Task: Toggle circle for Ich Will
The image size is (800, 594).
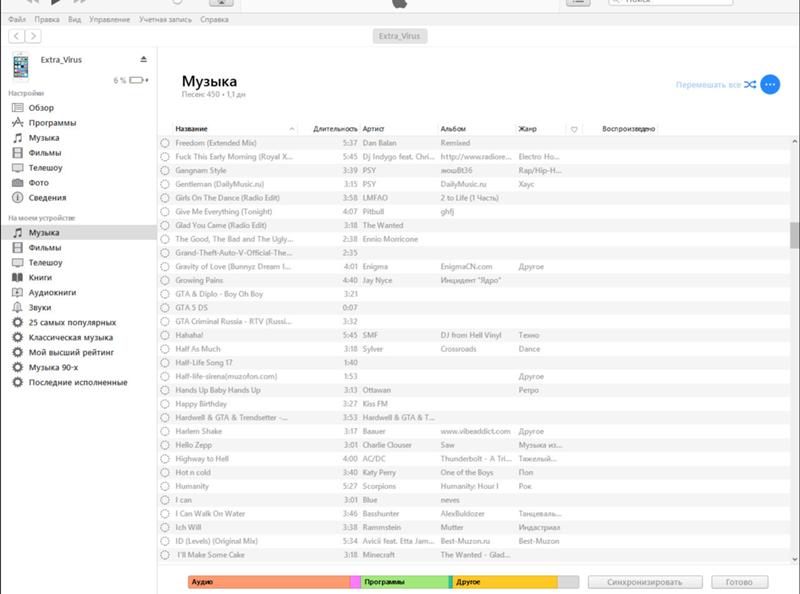Action: click(165, 527)
